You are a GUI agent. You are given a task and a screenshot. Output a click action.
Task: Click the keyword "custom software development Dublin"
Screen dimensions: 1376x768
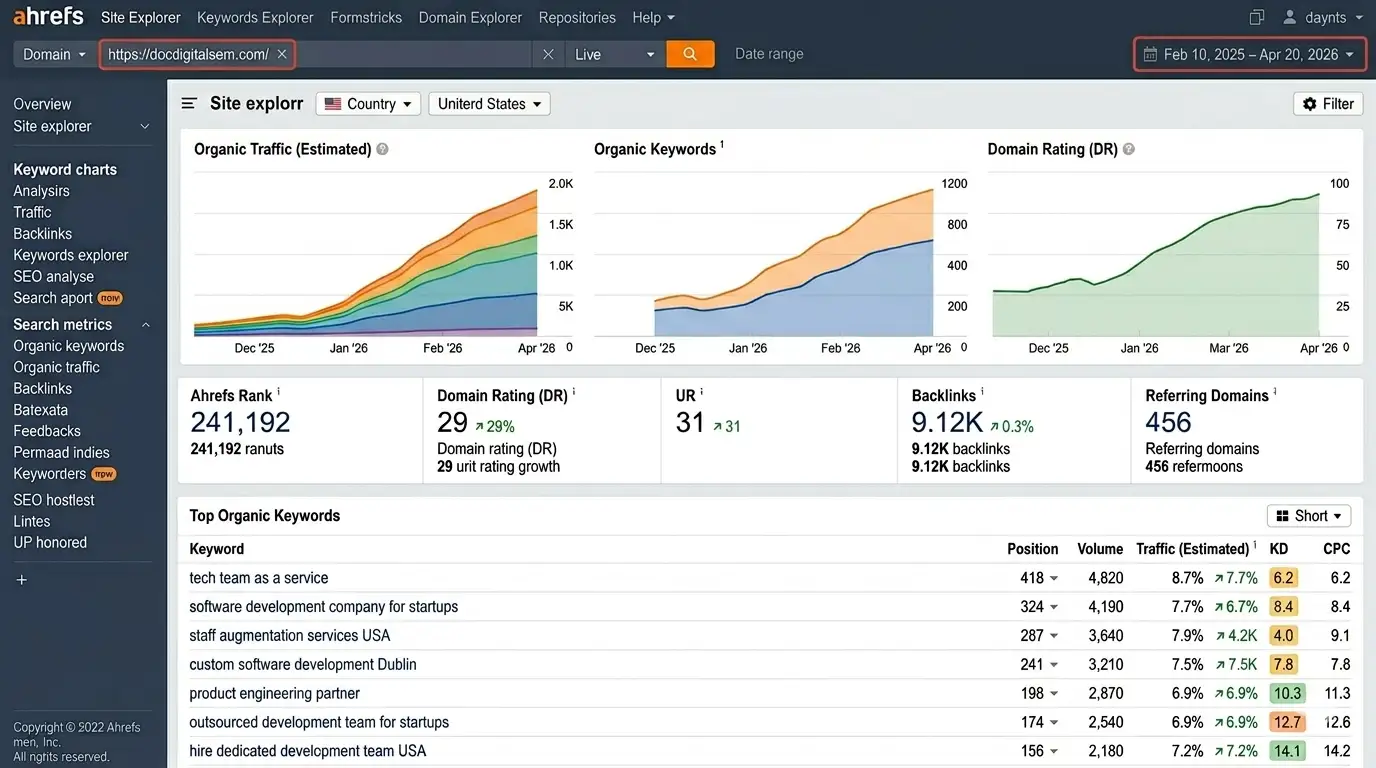click(303, 665)
